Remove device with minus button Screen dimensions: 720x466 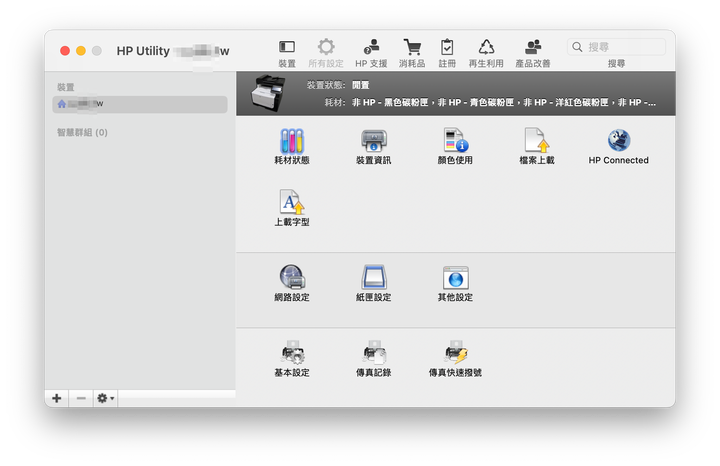[x=81, y=398]
